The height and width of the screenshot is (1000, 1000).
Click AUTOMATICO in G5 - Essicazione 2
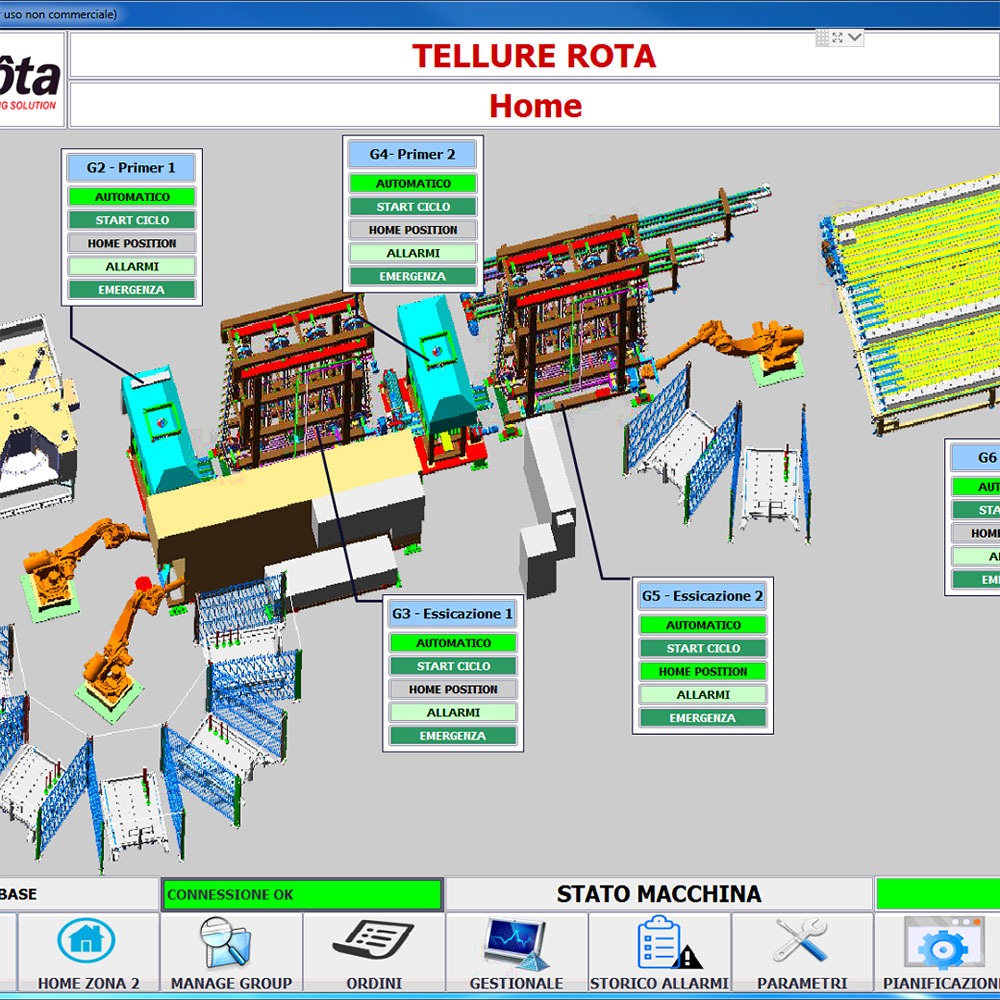[x=703, y=625]
